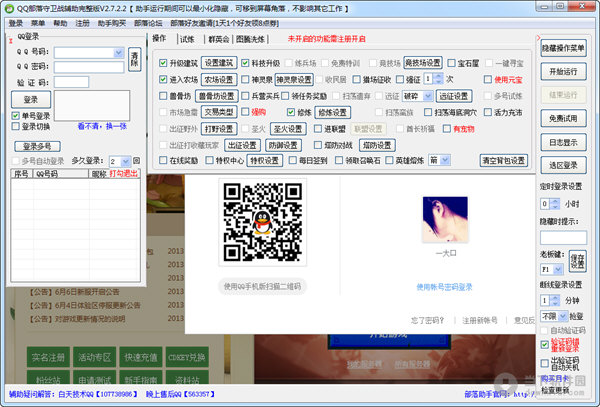Check the 活力充沛 checkbox

(x=488, y=112)
